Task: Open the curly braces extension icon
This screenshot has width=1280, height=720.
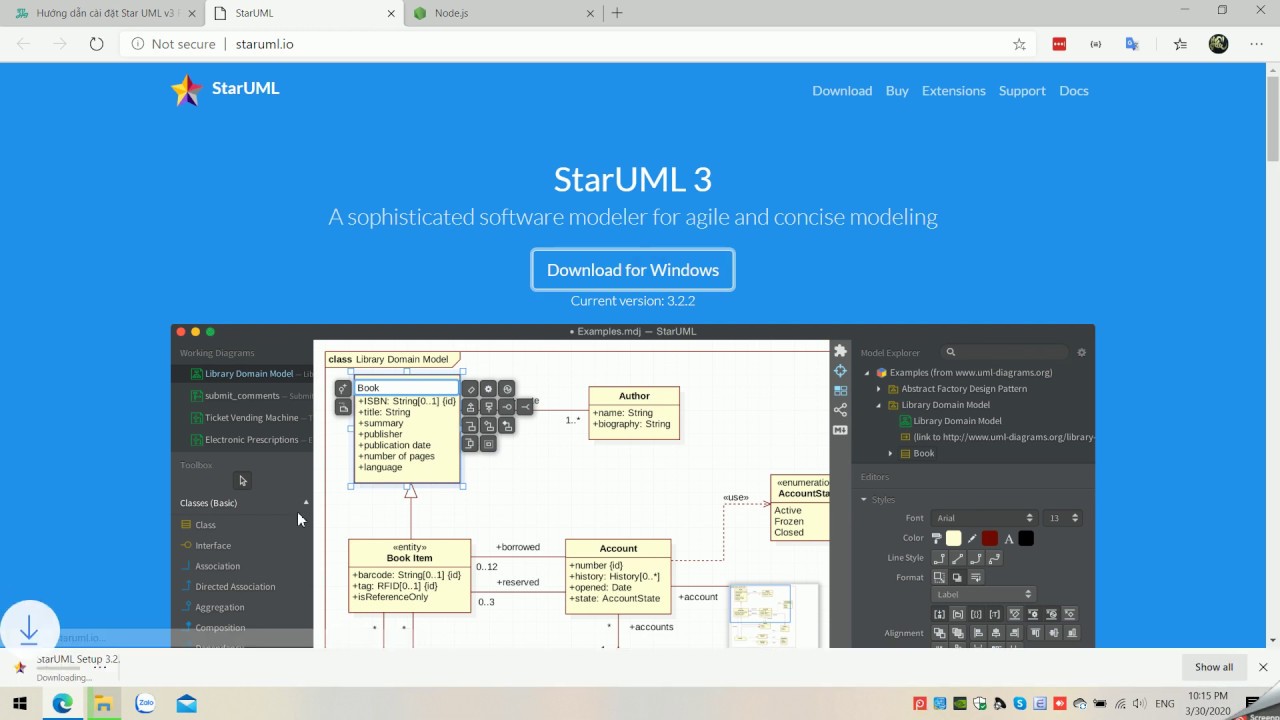Action: tap(1096, 44)
